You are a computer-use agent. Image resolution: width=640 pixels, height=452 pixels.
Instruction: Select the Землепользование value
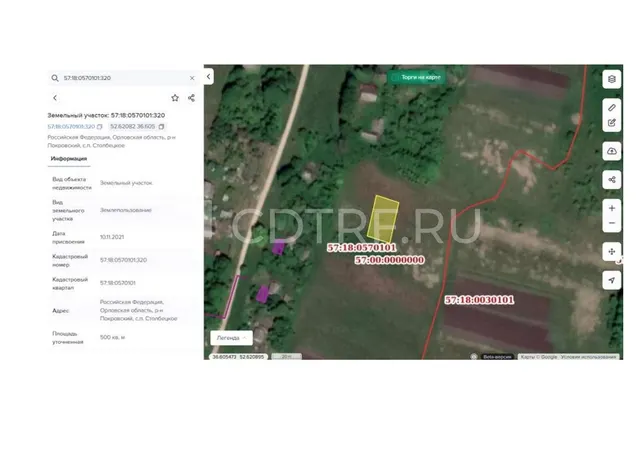tap(126, 210)
